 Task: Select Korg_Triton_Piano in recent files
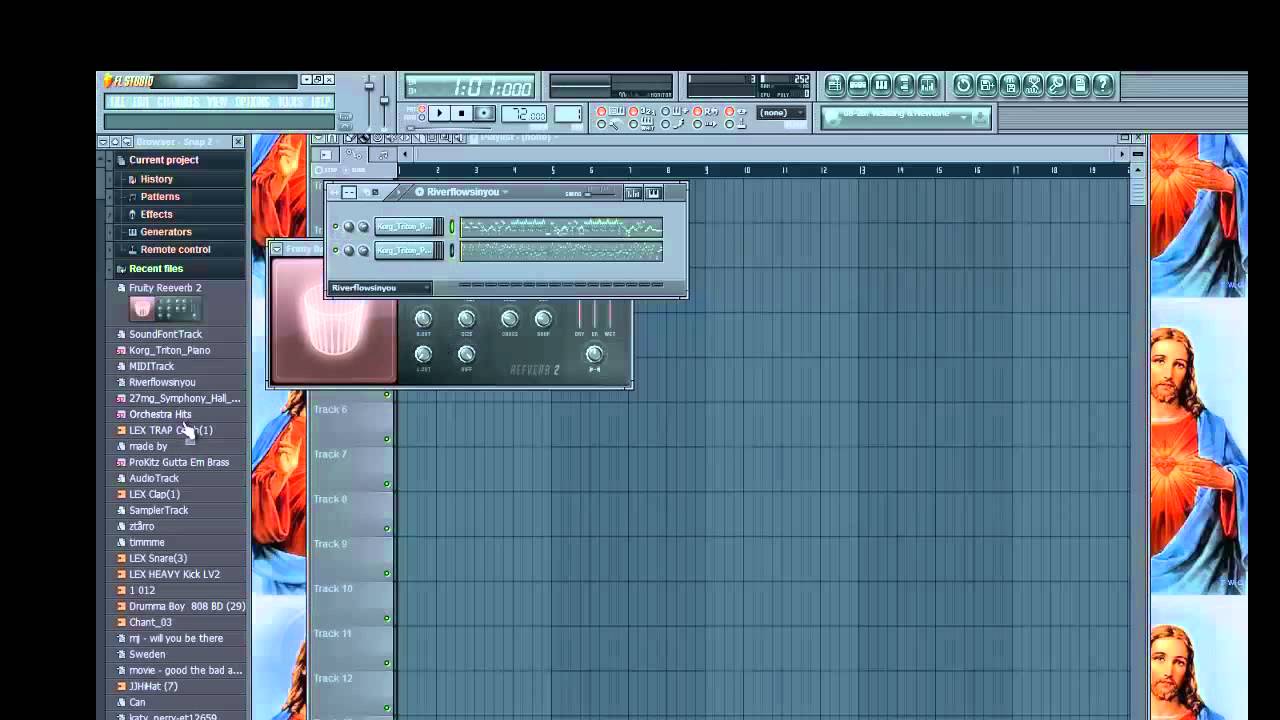(x=169, y=350)
